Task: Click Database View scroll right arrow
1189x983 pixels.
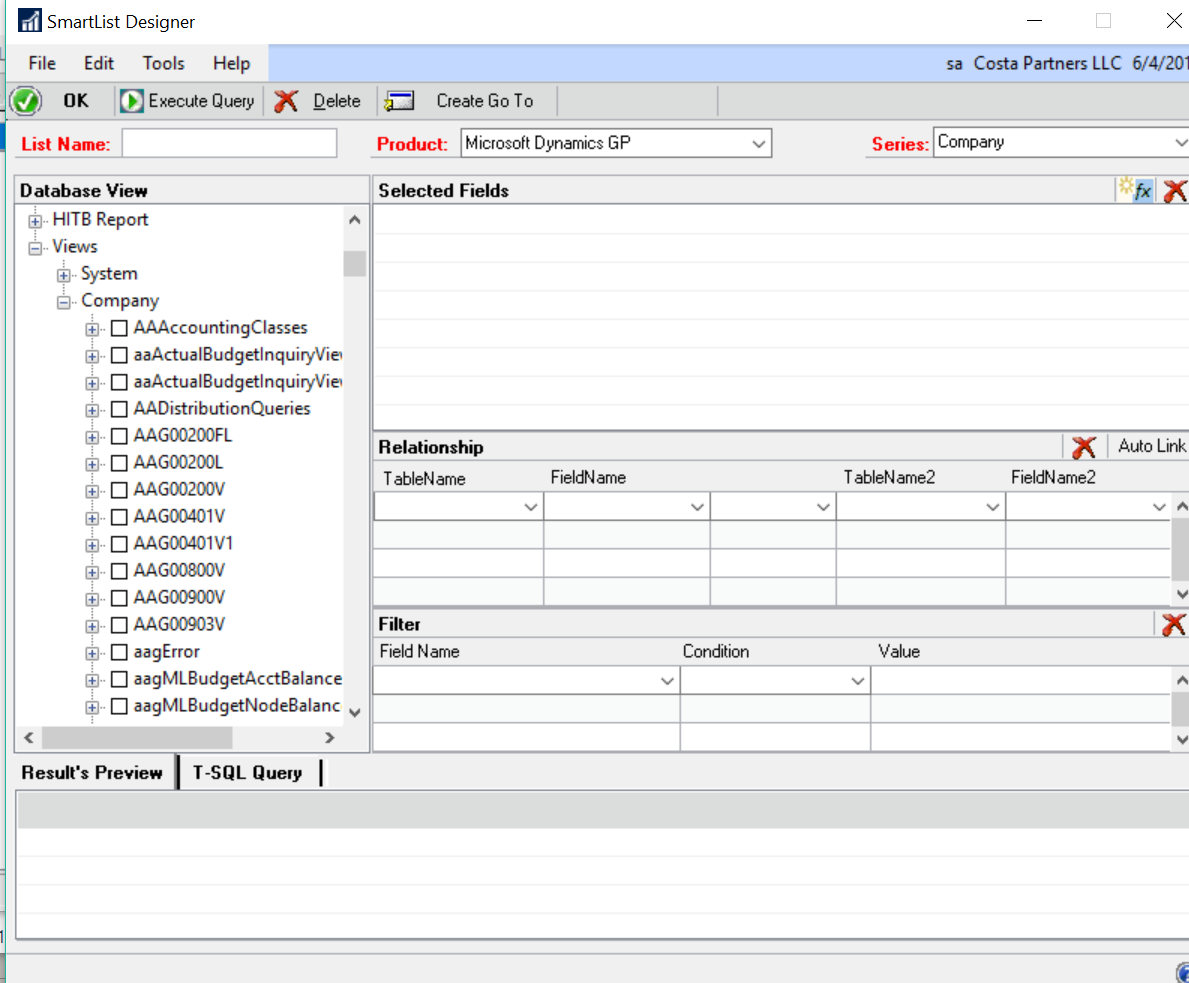Action: 329,737
